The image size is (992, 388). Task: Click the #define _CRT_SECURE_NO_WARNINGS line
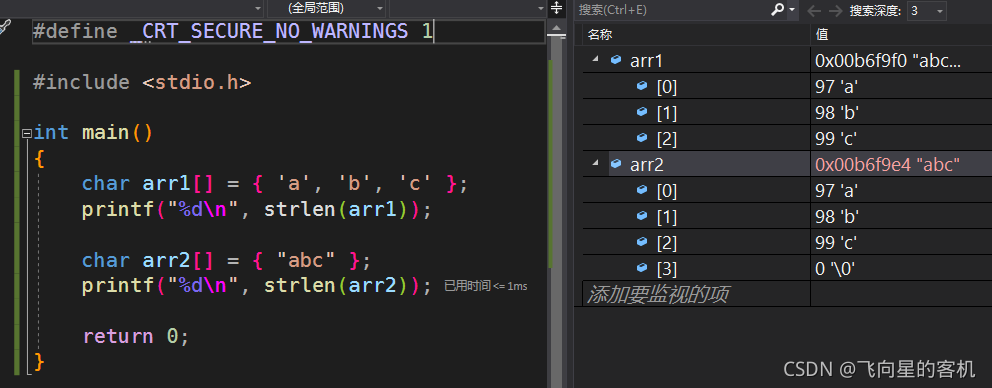click(x=233, y=32)
